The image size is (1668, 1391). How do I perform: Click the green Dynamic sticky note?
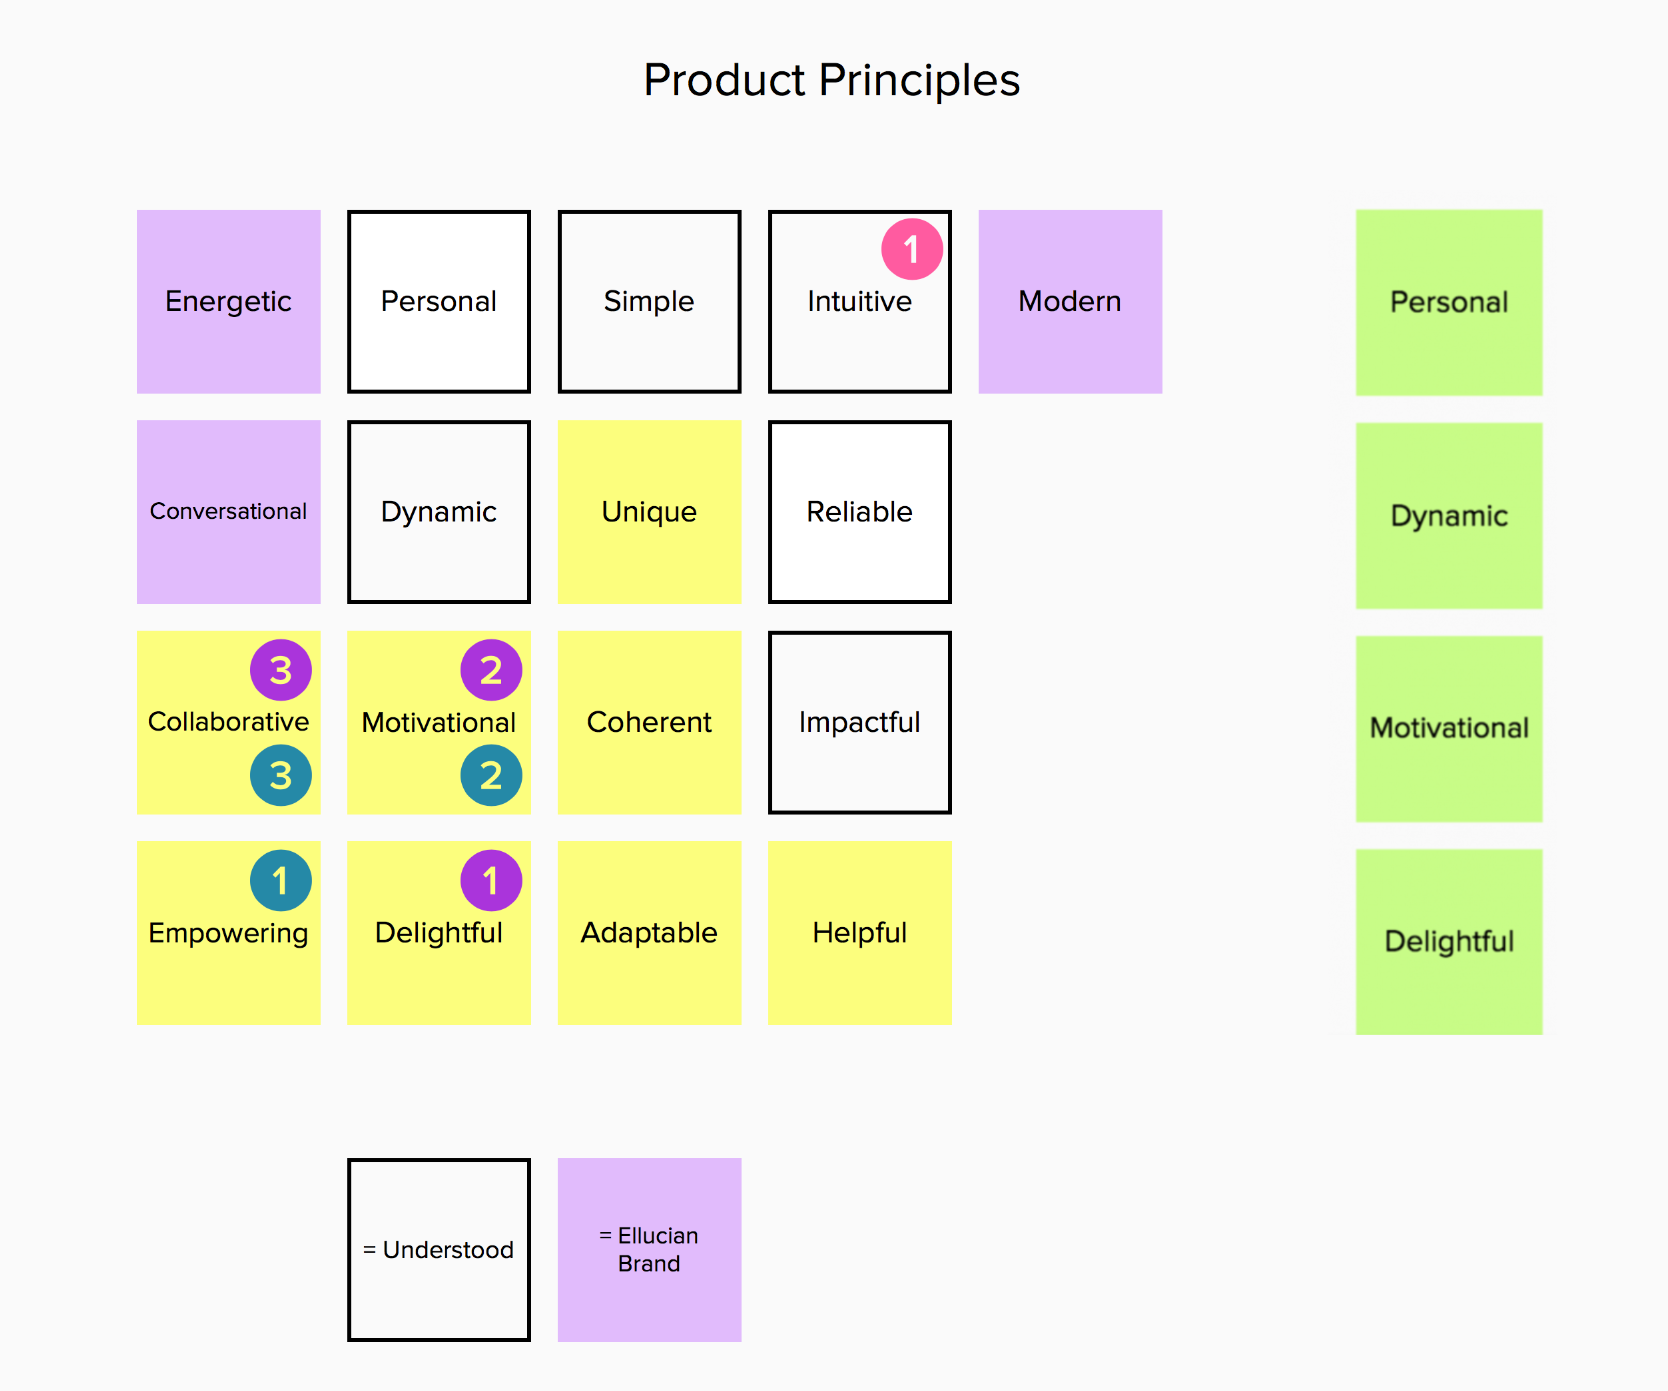tap(1449, 516)
